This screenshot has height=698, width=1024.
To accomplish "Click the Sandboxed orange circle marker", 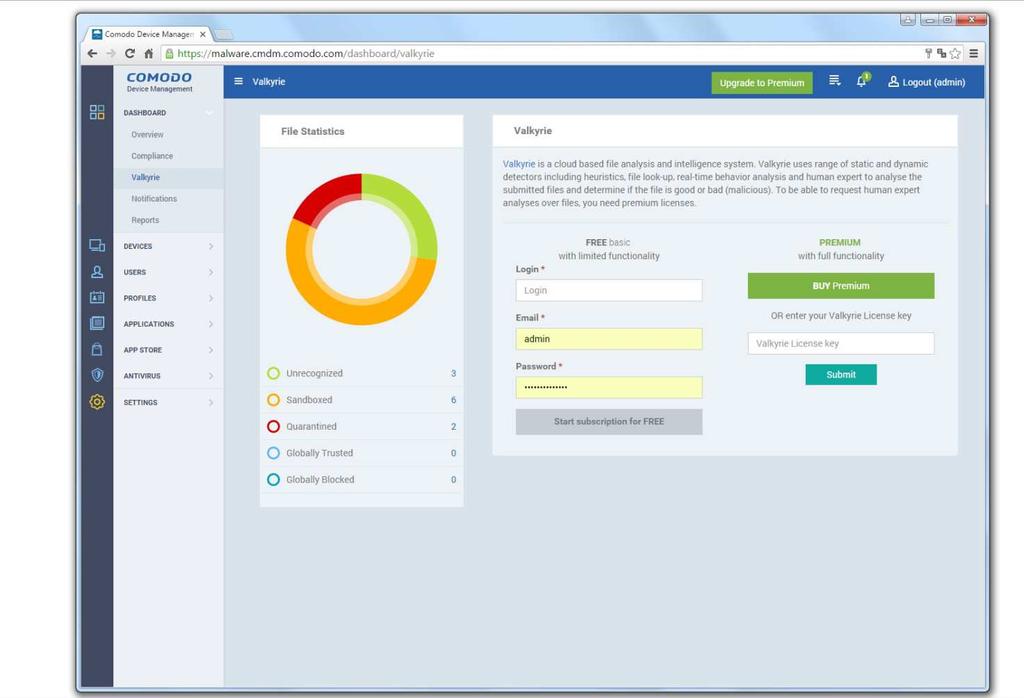I will 274,400.
